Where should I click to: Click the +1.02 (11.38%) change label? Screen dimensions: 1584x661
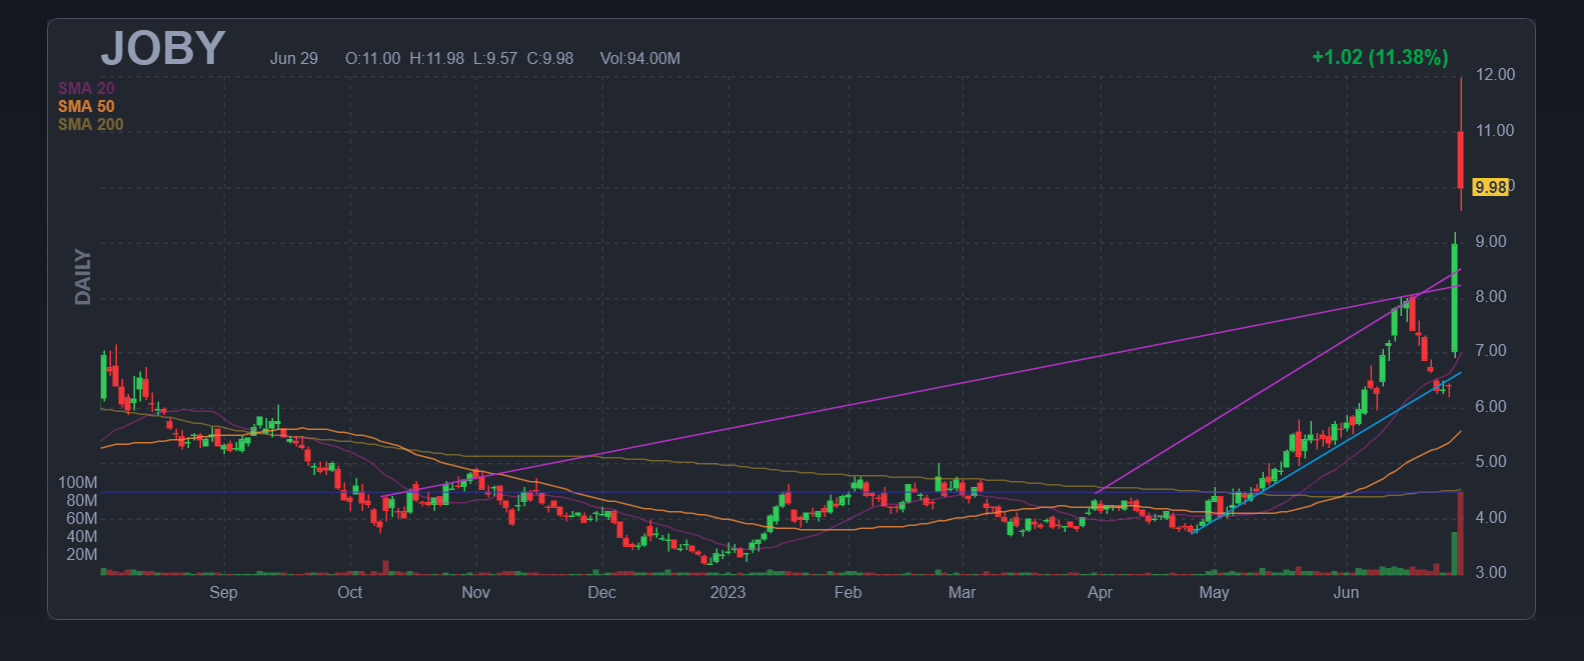1380,57
